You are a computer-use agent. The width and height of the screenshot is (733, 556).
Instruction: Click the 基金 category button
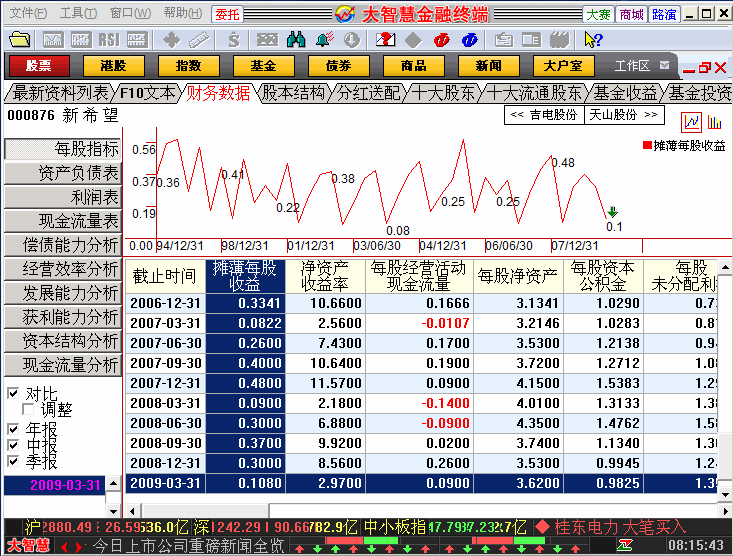tap(263, 65)
